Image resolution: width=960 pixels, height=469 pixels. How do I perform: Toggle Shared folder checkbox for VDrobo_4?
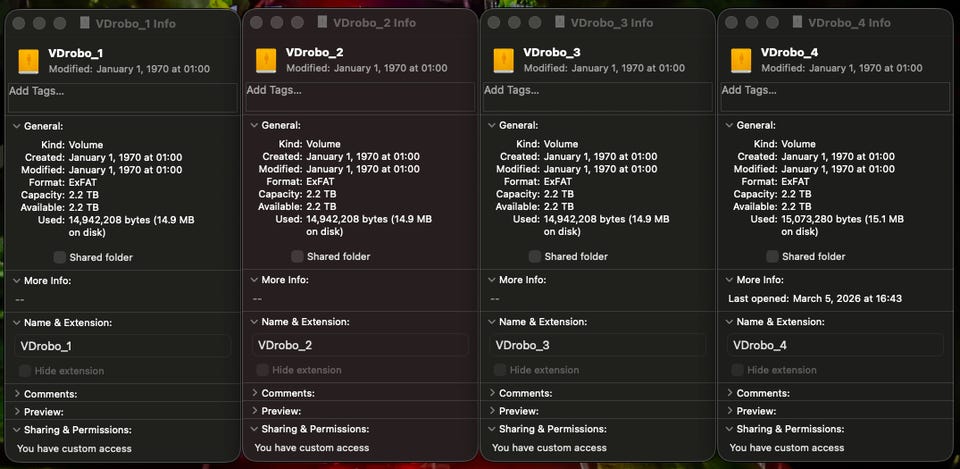772,257
